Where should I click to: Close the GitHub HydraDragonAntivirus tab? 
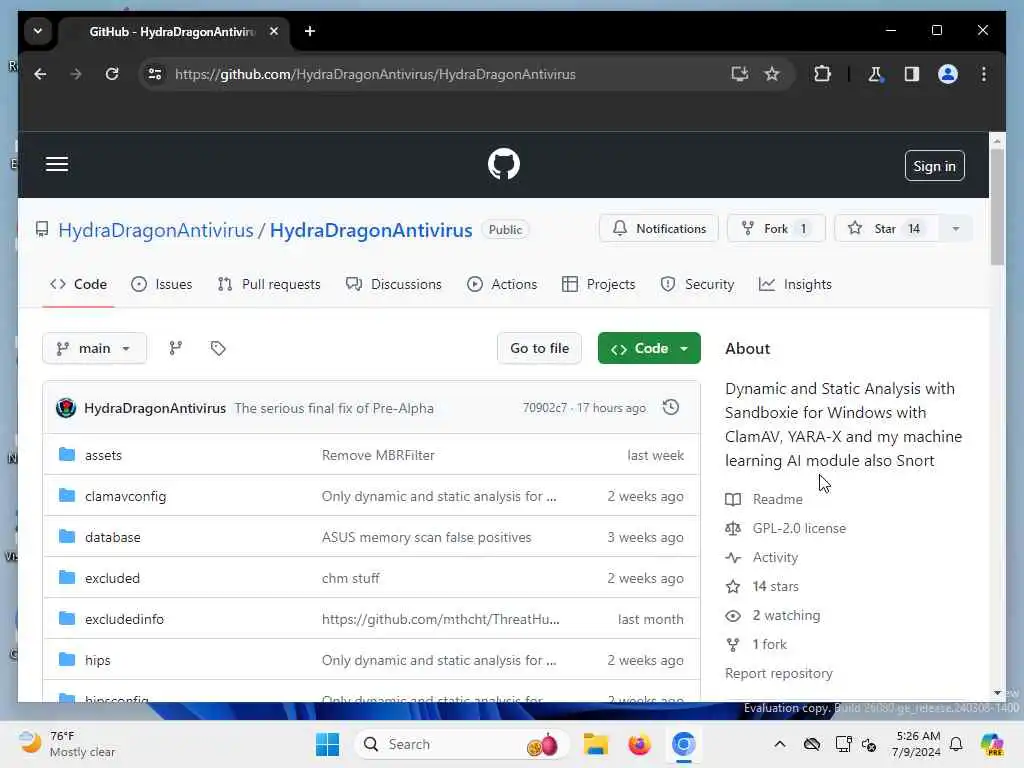274,31
